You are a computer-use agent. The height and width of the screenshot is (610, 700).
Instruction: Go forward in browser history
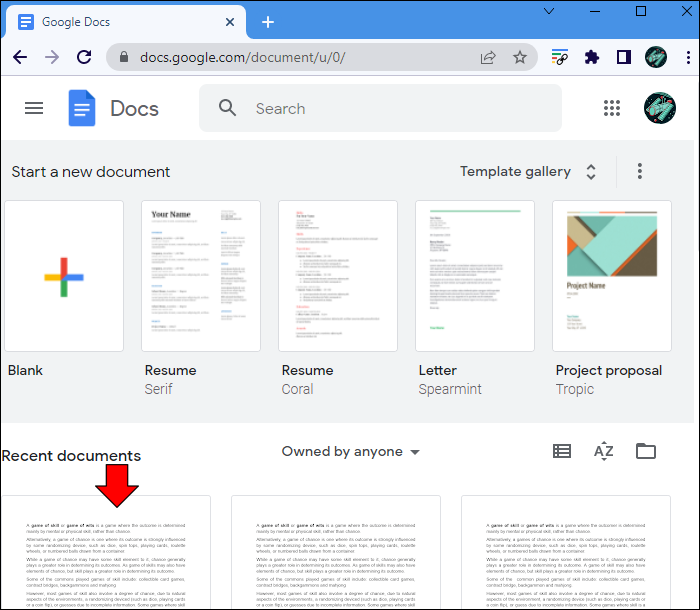[52, 57]
